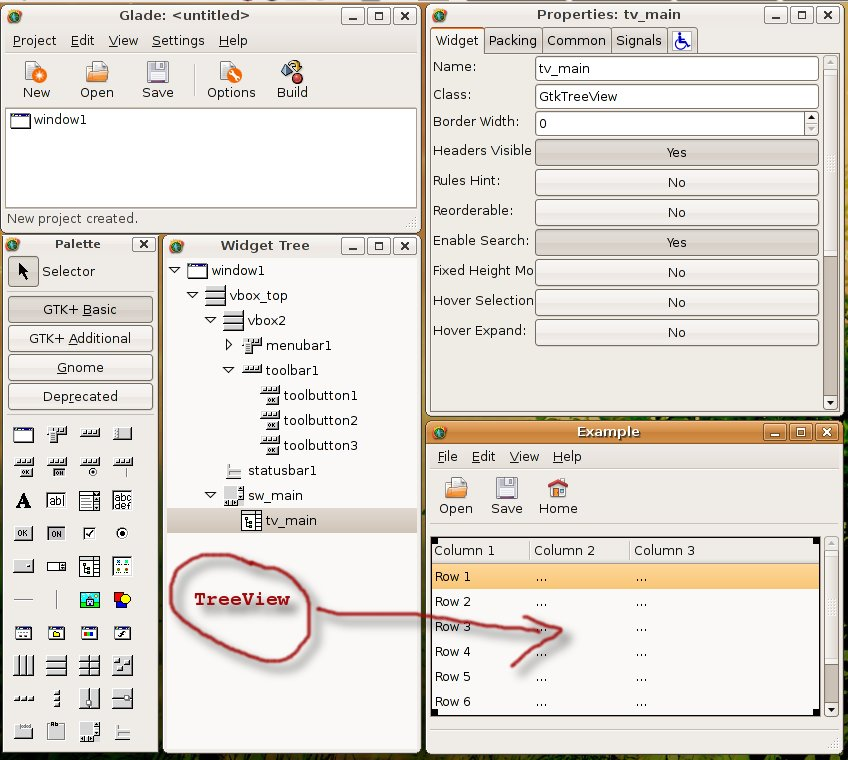Choose the Image widget in Palette

[89, 600]
